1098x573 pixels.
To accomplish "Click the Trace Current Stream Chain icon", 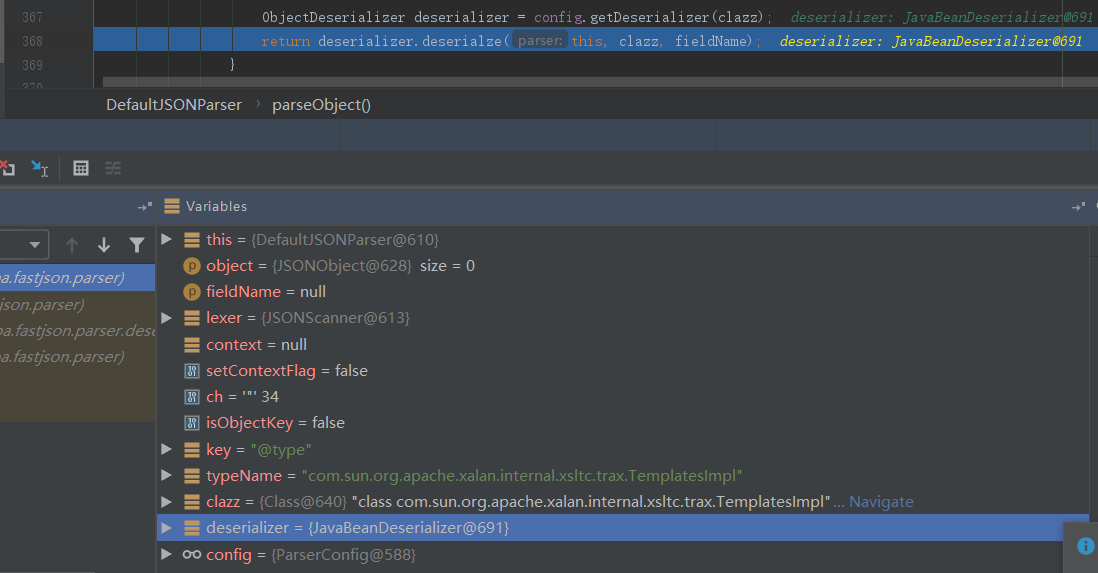I will [x=113, y=168].
